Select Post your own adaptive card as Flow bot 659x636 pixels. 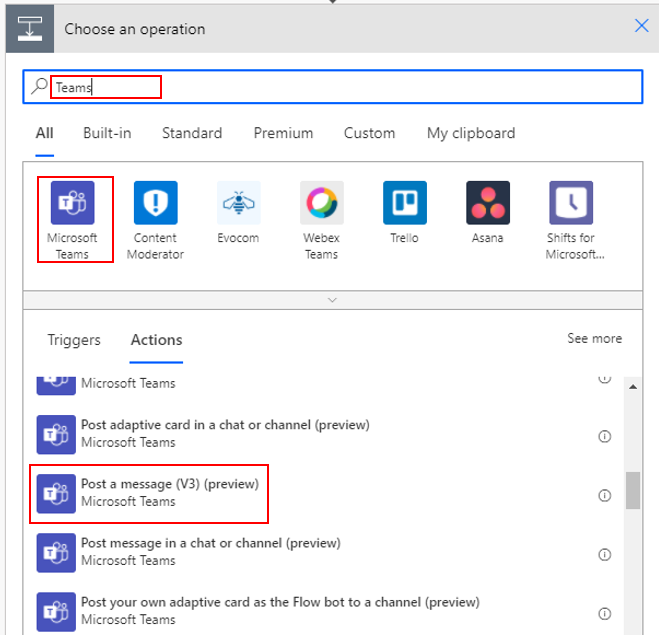coord(280,602)
